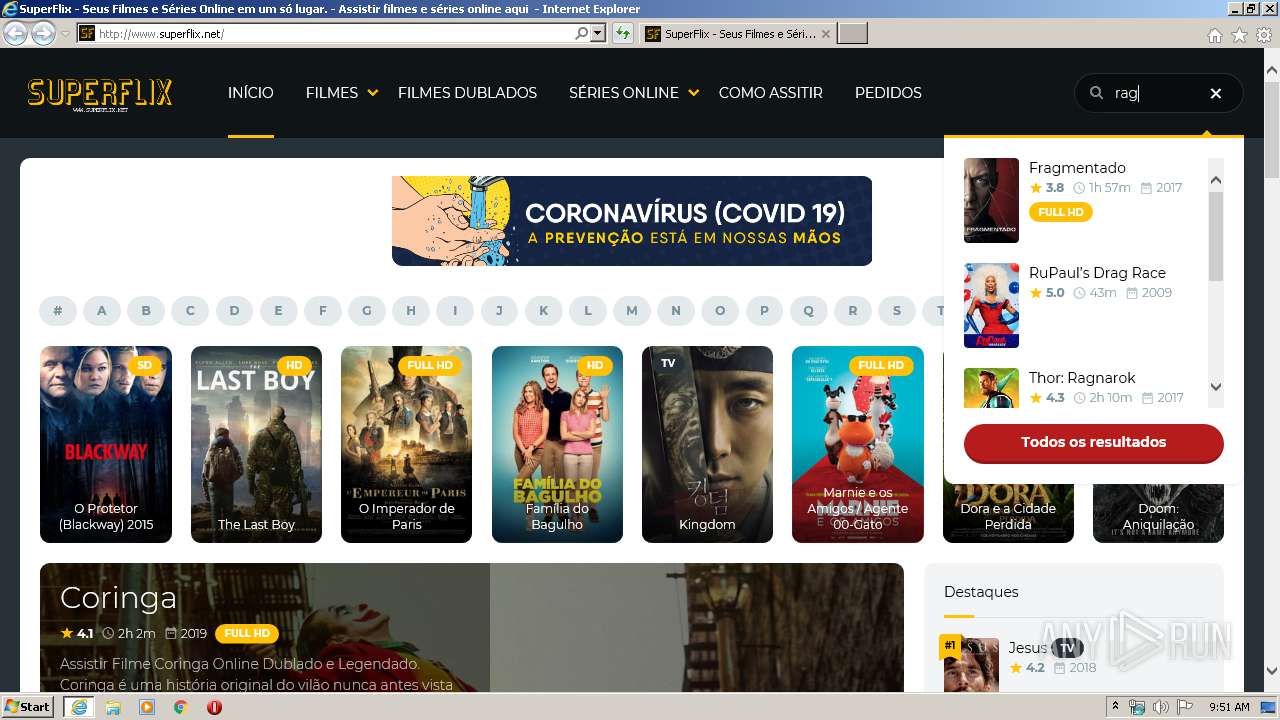Image resolution: width=1280 pixels, height=720 pixels.
Task: Open browser Tools gear icon
Action: [1264, 35]
